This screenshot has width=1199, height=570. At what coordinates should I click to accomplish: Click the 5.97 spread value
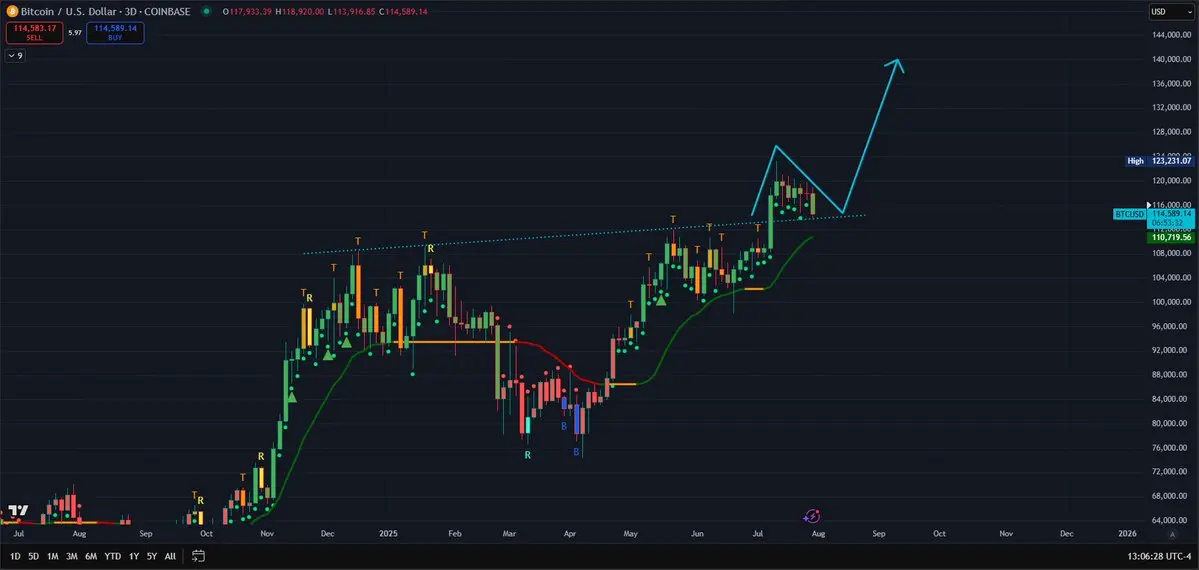click(74, 33)
